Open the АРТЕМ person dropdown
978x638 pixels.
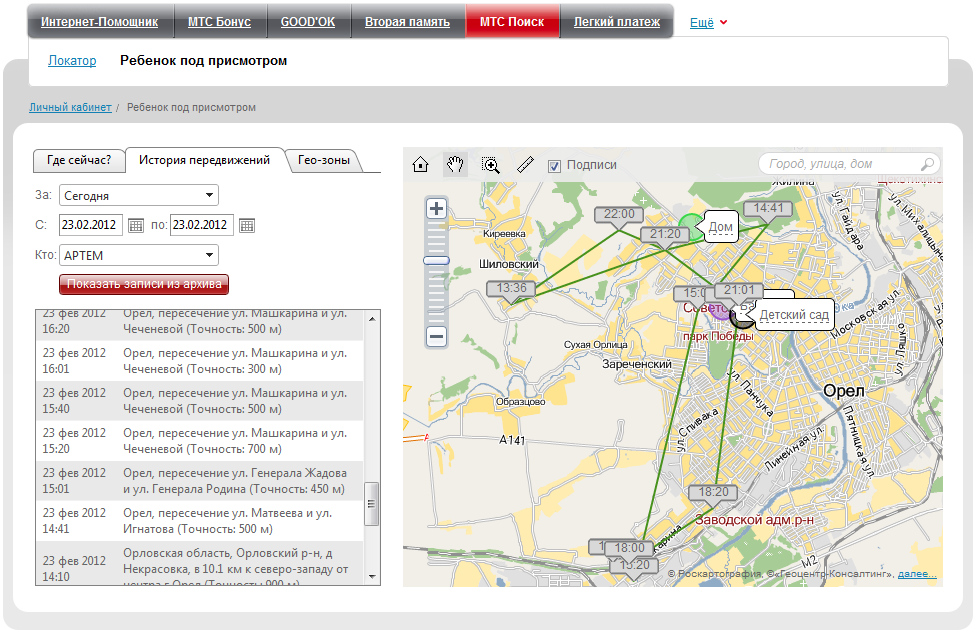[138, 255]
